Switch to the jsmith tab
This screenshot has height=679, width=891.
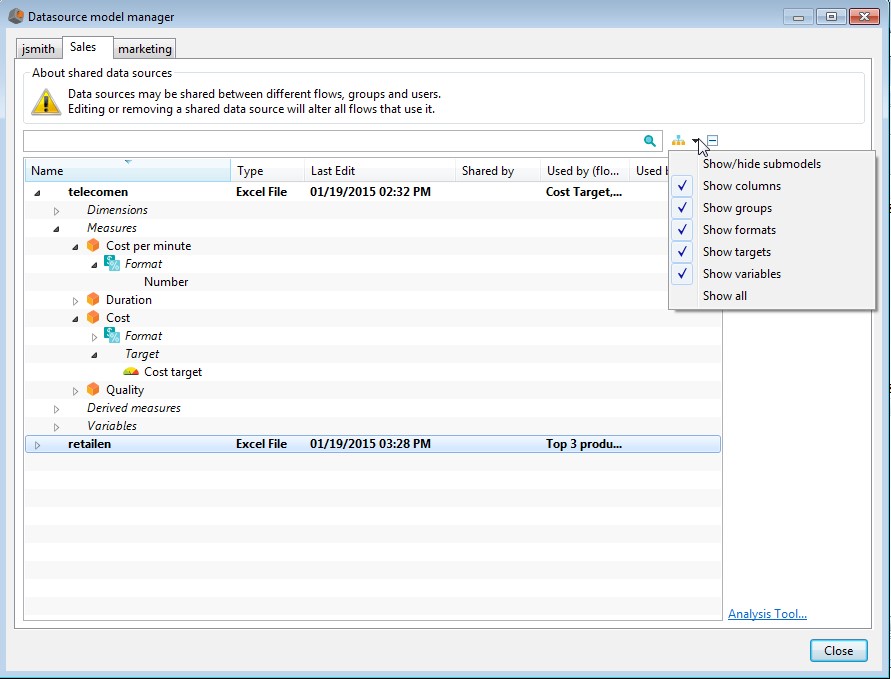click(39, 49)
